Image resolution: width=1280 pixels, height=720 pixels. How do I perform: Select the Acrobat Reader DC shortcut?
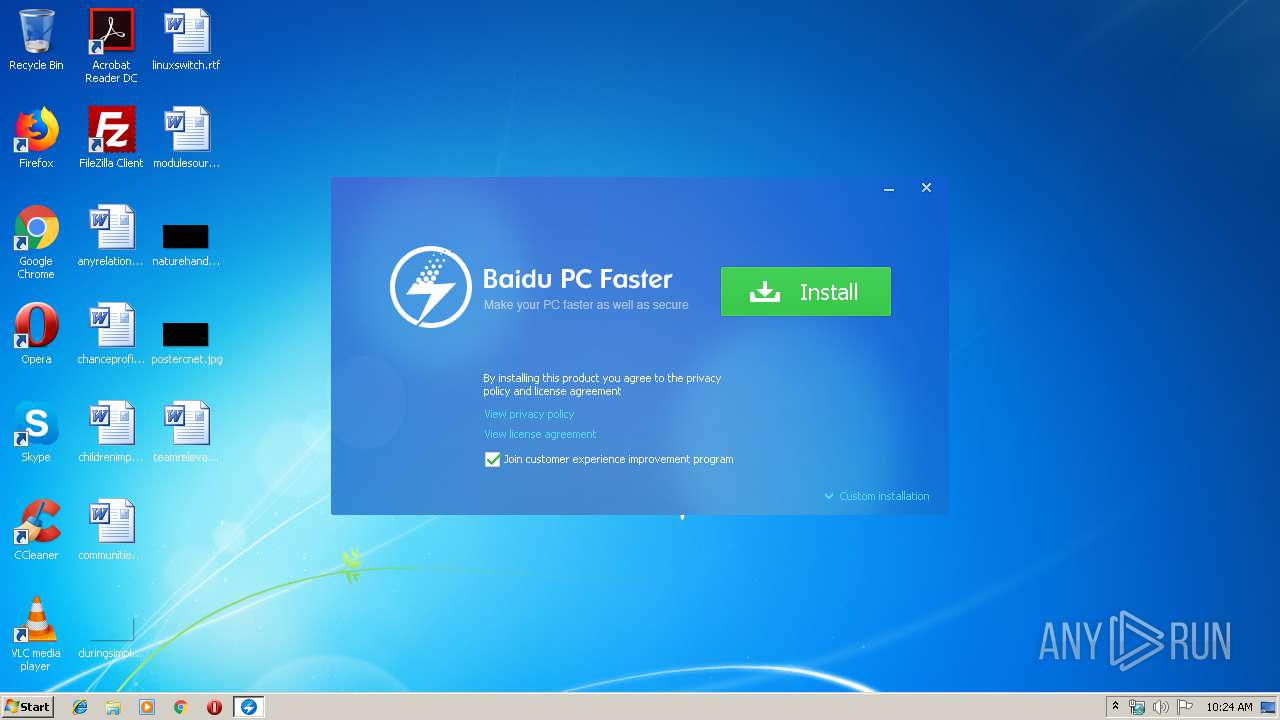tap(111, 46)
